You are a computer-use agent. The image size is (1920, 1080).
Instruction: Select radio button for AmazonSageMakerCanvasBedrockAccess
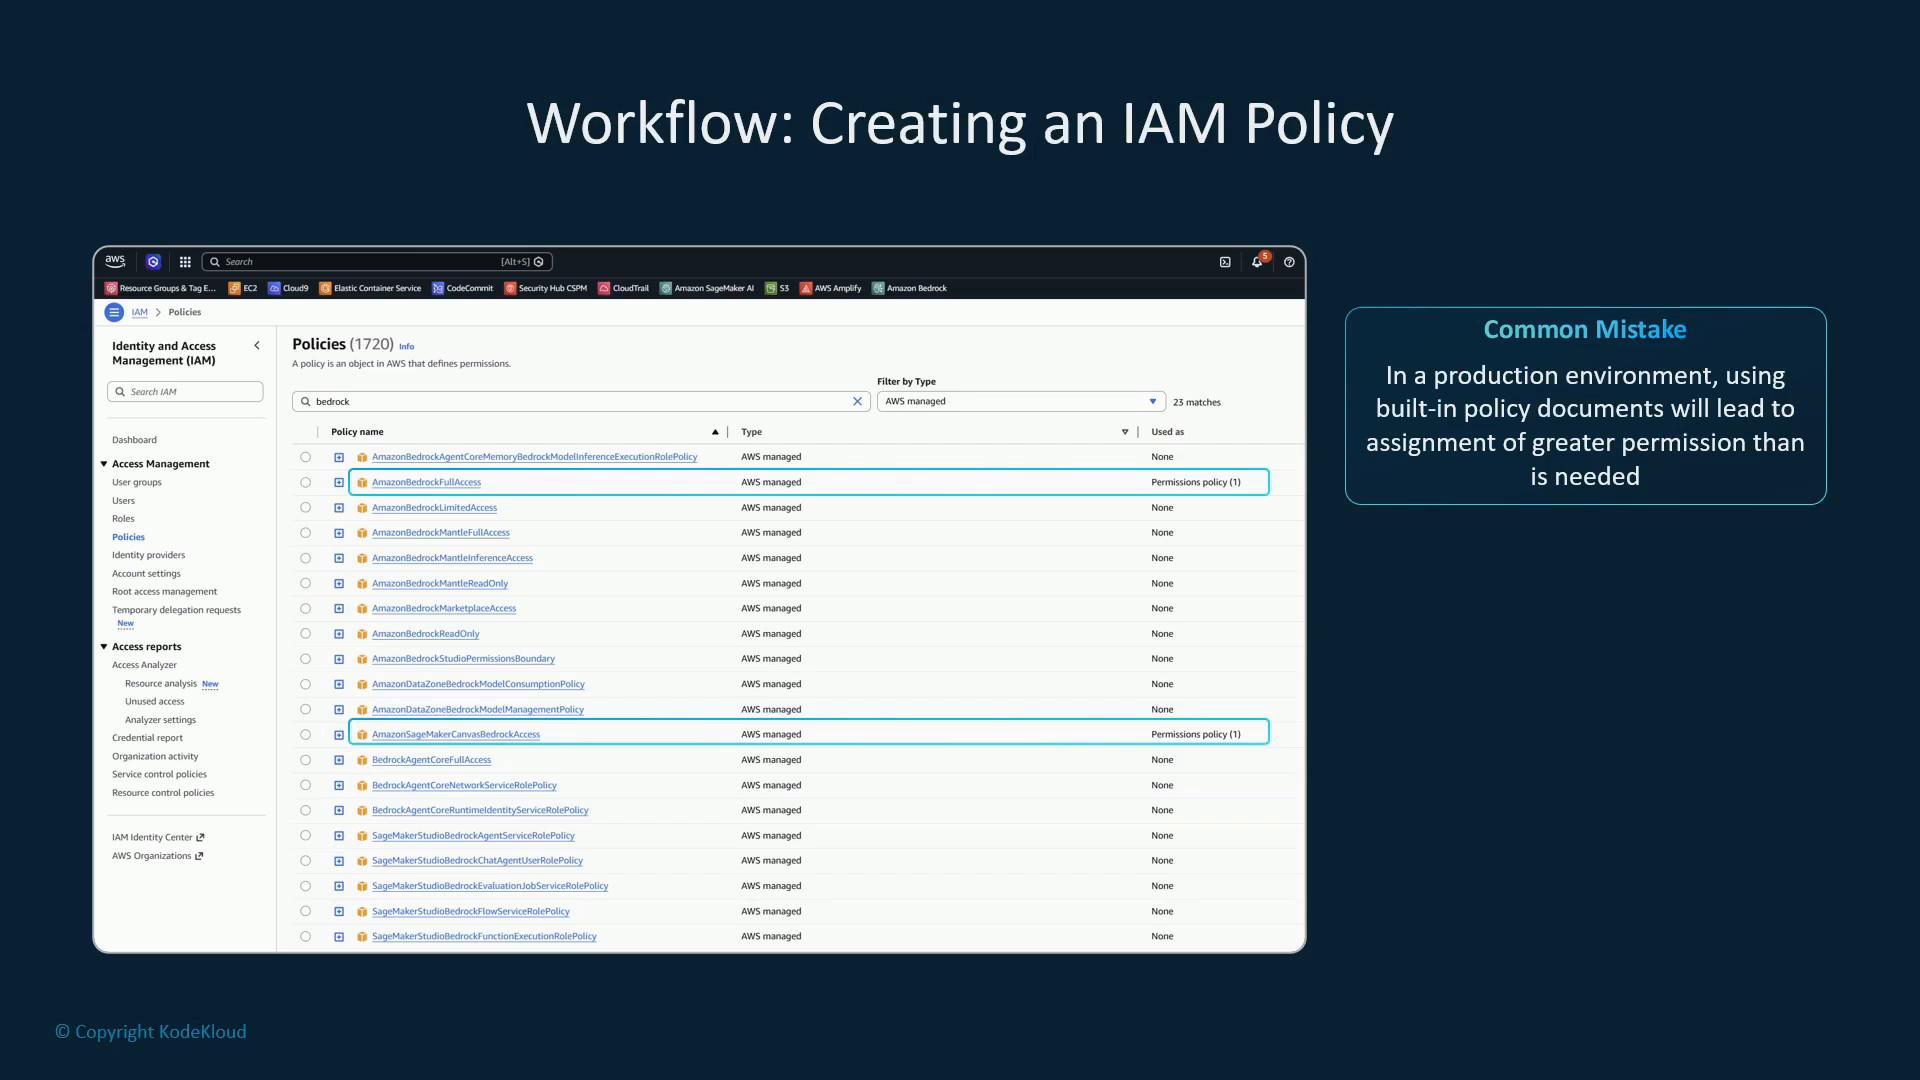(x=306, y=734)
